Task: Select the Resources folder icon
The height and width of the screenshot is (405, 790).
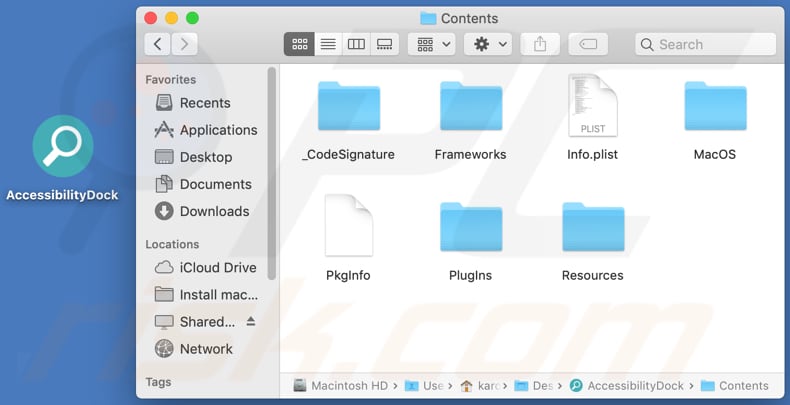Action: [x=594, y=227]
